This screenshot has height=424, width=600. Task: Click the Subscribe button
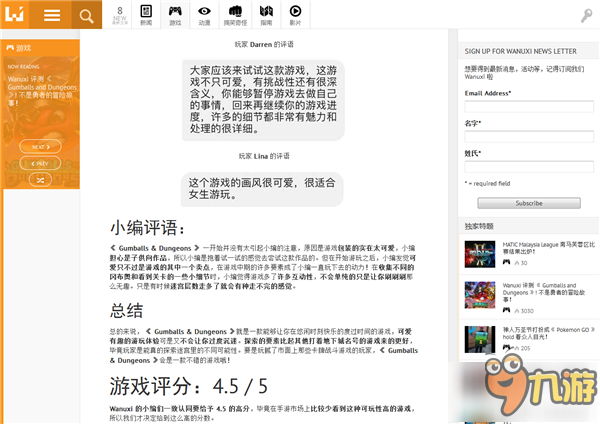click(x=529, y=203)
